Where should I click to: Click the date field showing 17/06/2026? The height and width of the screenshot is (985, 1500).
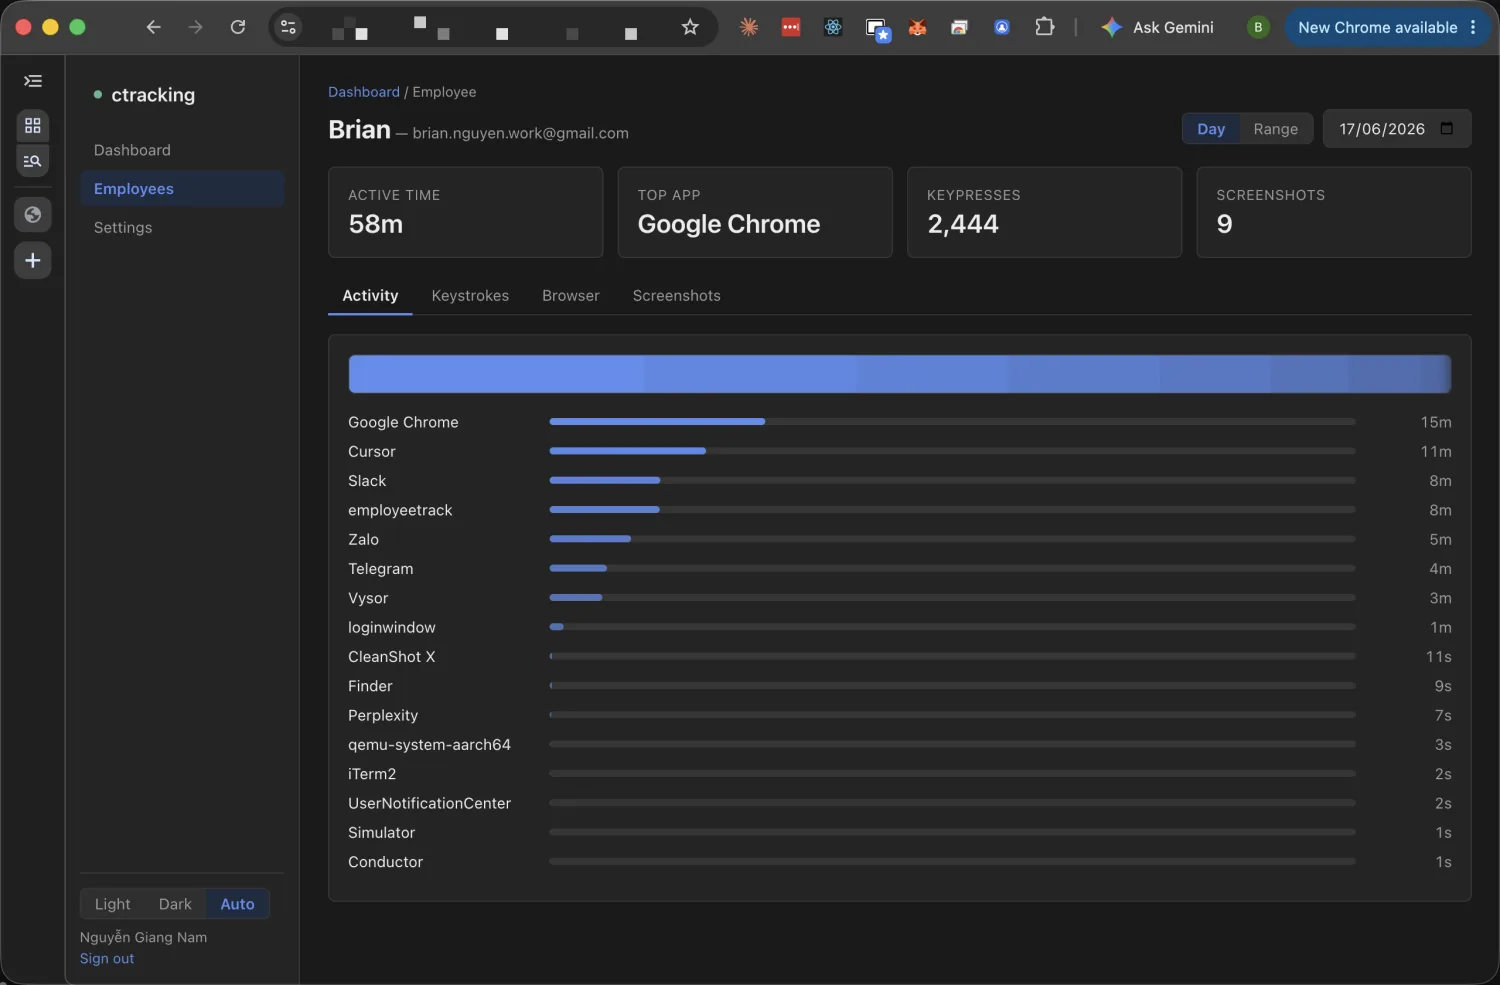pyautogui.click(x=1397, y=128)
